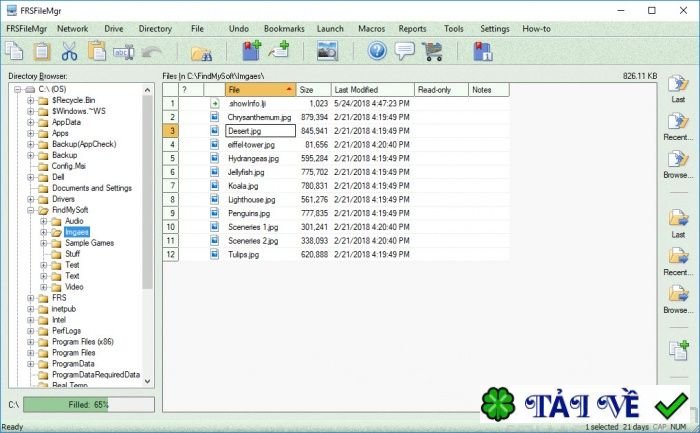
Task: Sort by the Last Modified column header
Action: tap(373, 90)
